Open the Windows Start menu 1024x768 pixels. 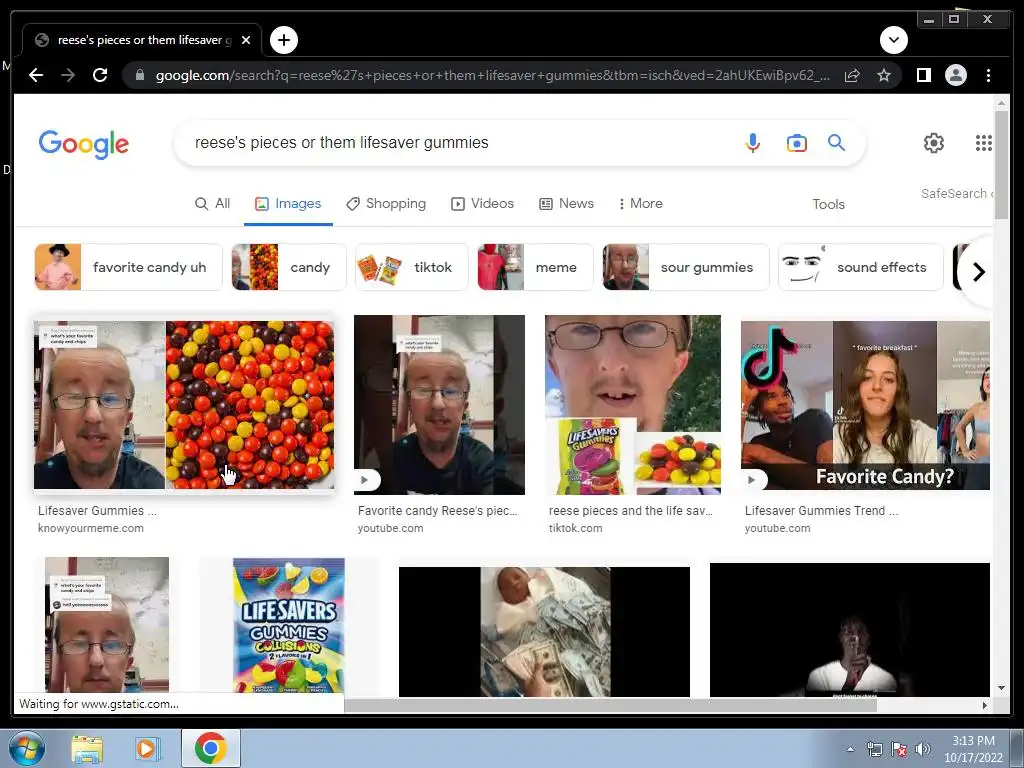click(25, 748)
